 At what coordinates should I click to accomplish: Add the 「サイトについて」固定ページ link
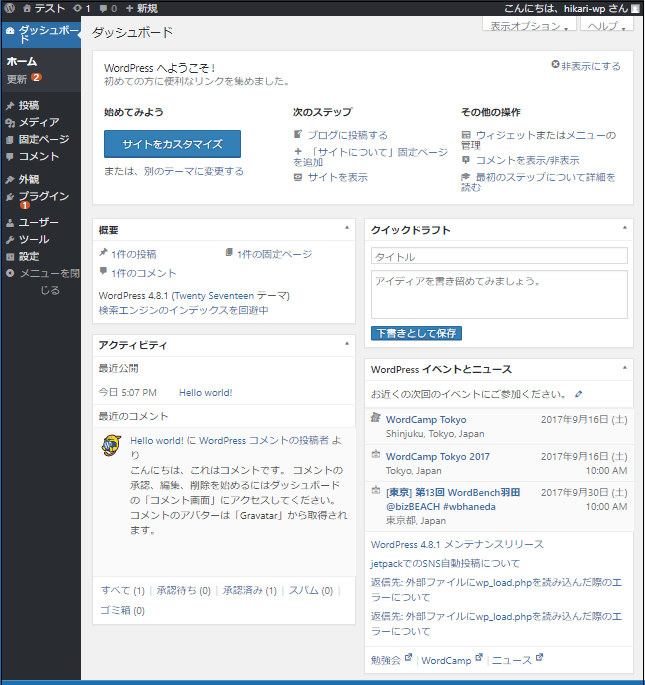(x=371, y=157)
